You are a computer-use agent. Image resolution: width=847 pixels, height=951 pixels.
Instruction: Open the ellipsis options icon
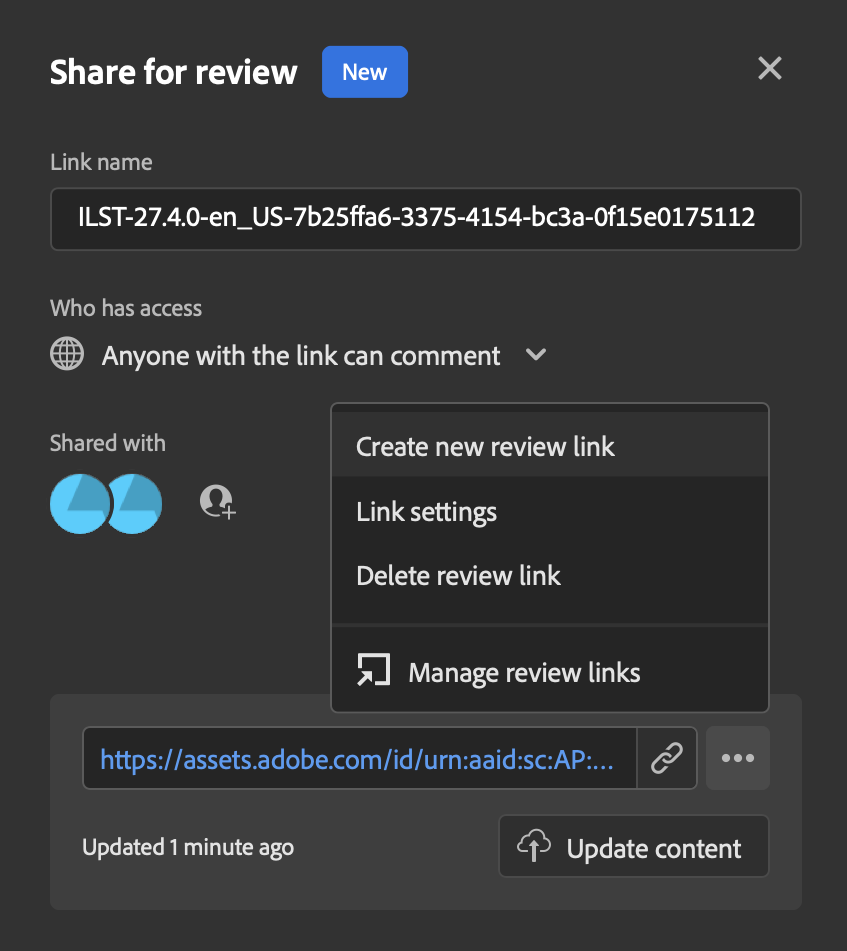[737, 758]
